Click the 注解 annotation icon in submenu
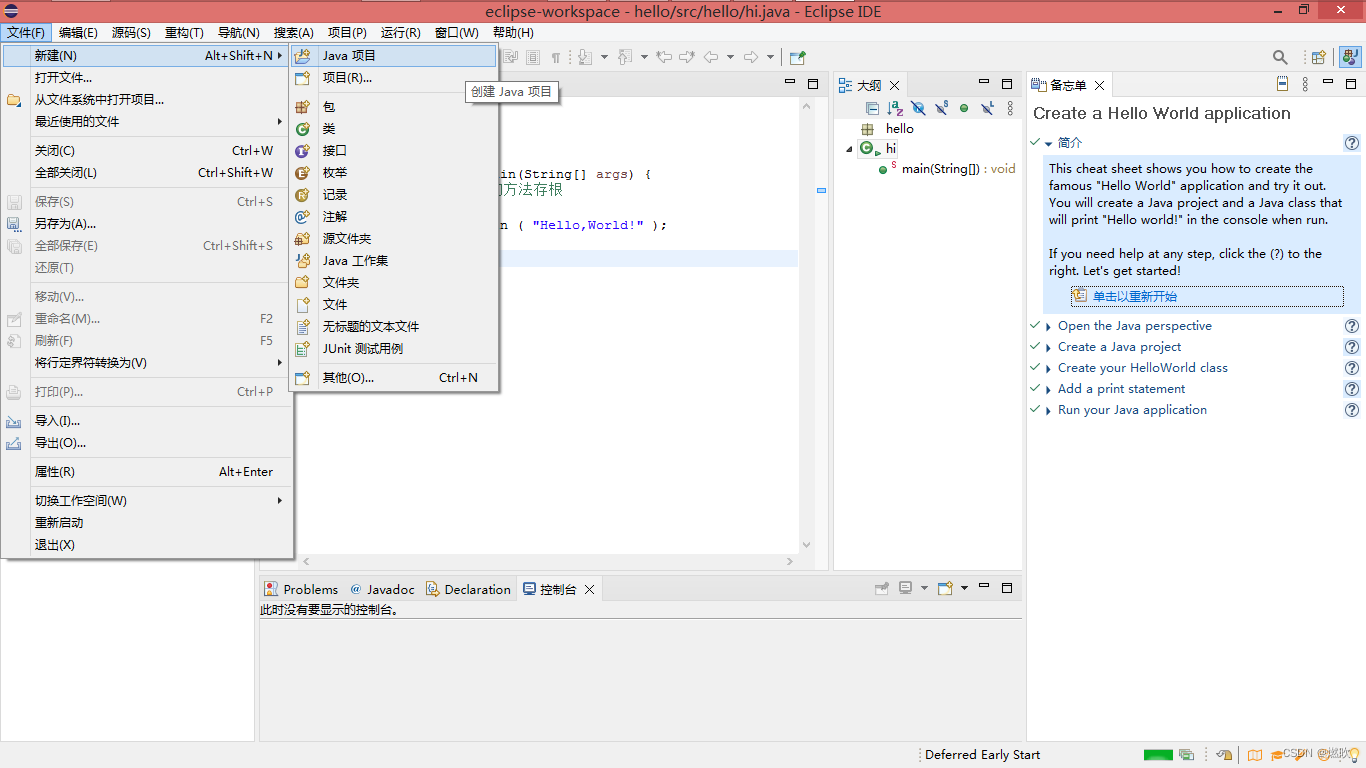The height and width of the screenshot is (768, 1366). (x=302, y=217)
